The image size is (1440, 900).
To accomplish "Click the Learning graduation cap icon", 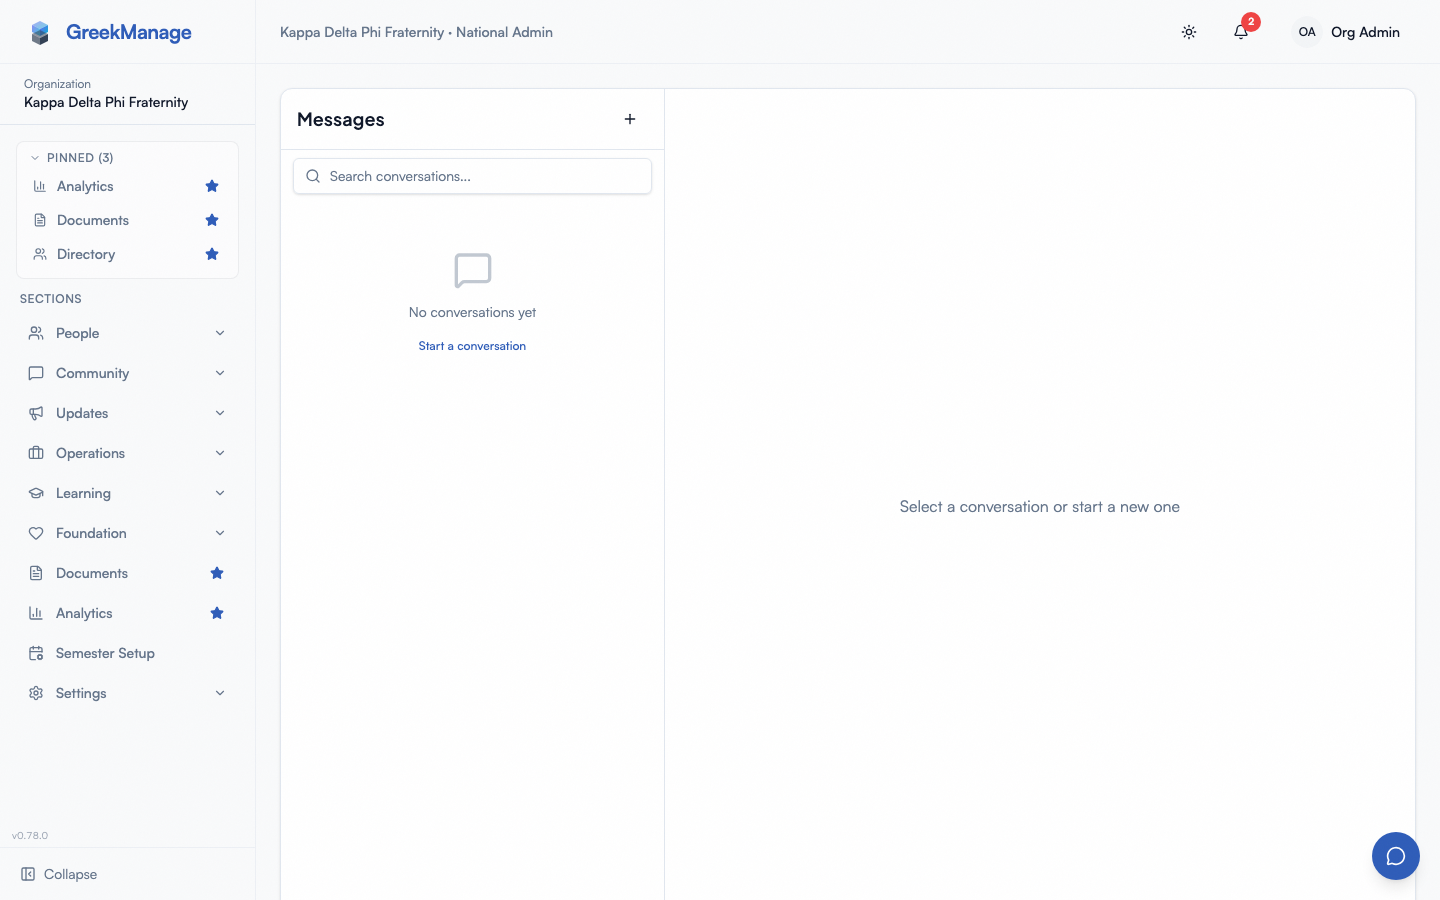I will (x=36, y=493).
